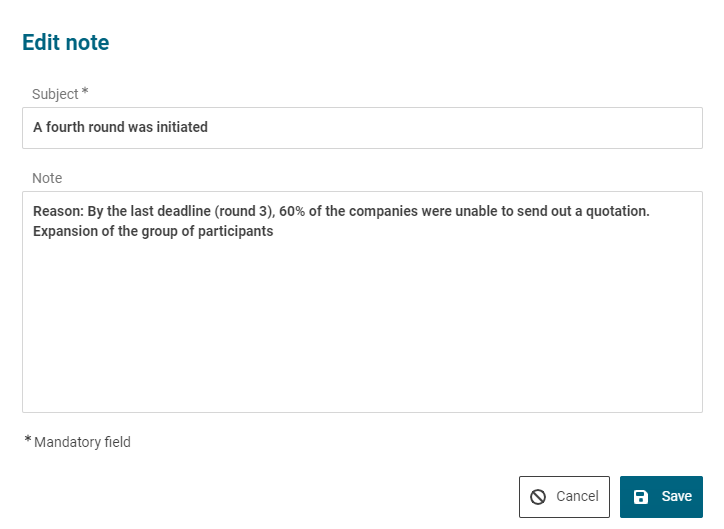Click the floppy disk icon on Save

point(641,497)
